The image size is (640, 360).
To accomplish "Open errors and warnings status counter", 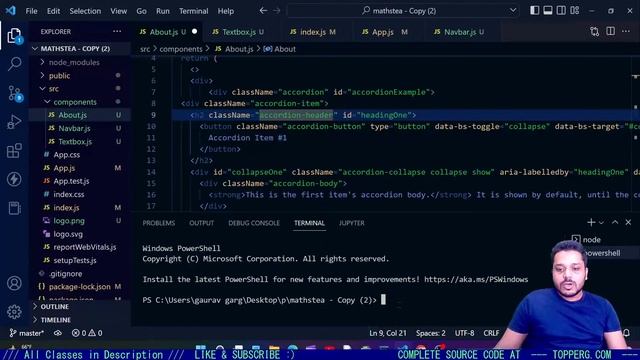I will 87,333.
